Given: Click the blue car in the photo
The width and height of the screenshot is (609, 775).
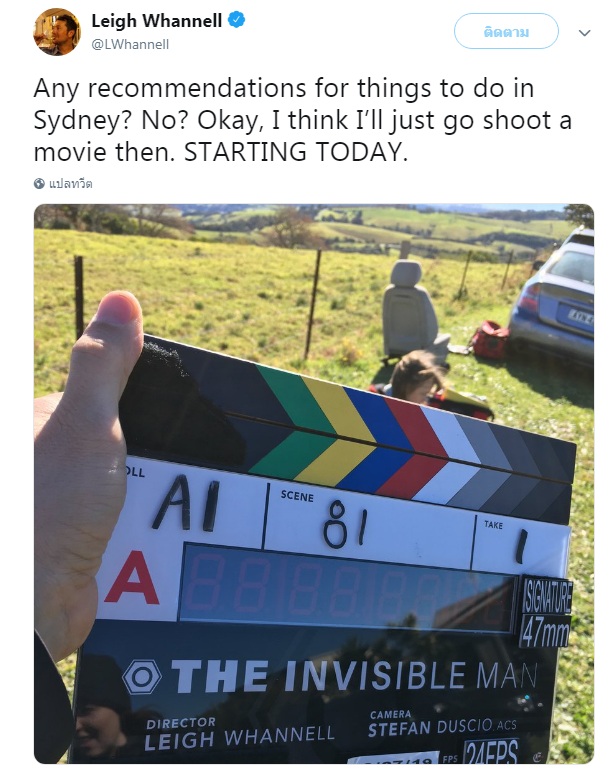Looking at the screenshot, I should [553, 296].
